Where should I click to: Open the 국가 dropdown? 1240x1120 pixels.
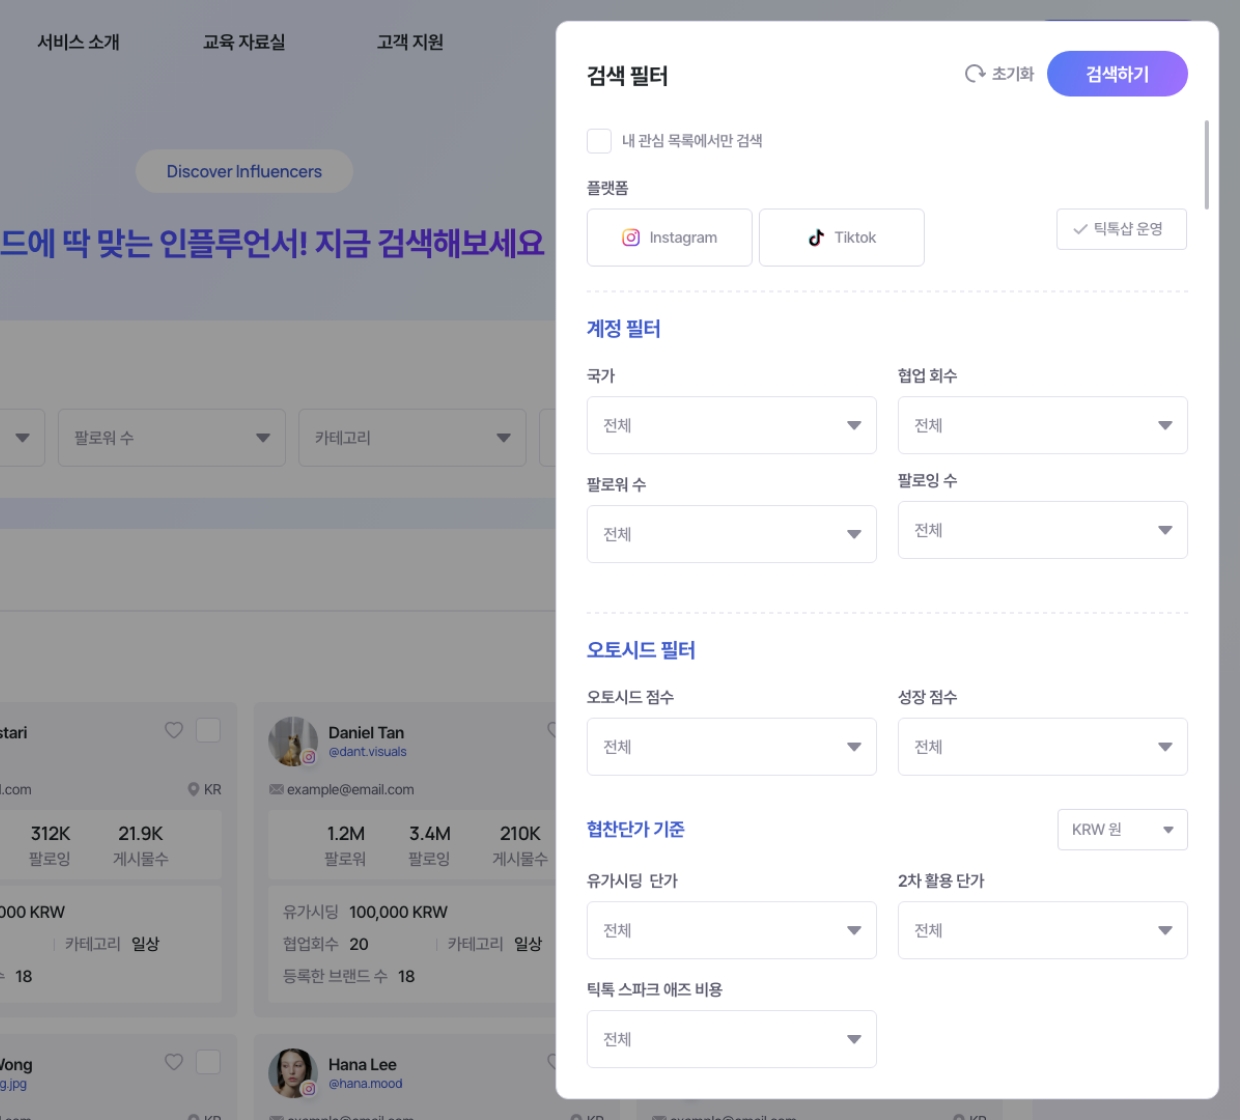point(731,425)
